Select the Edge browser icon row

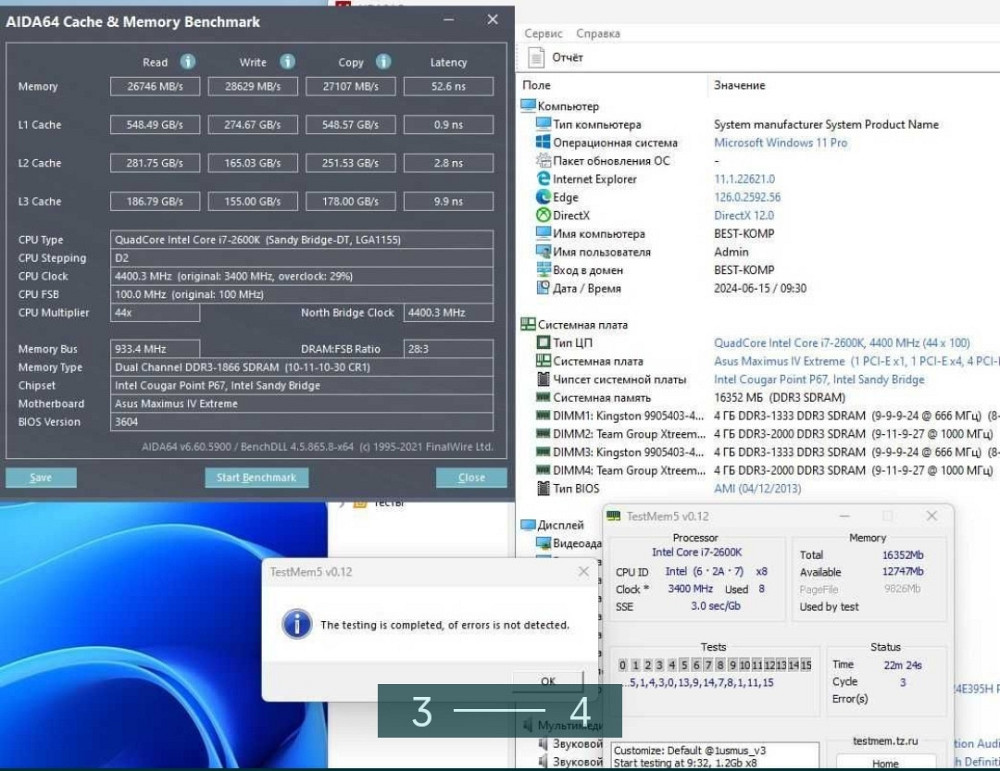[544, 197]
